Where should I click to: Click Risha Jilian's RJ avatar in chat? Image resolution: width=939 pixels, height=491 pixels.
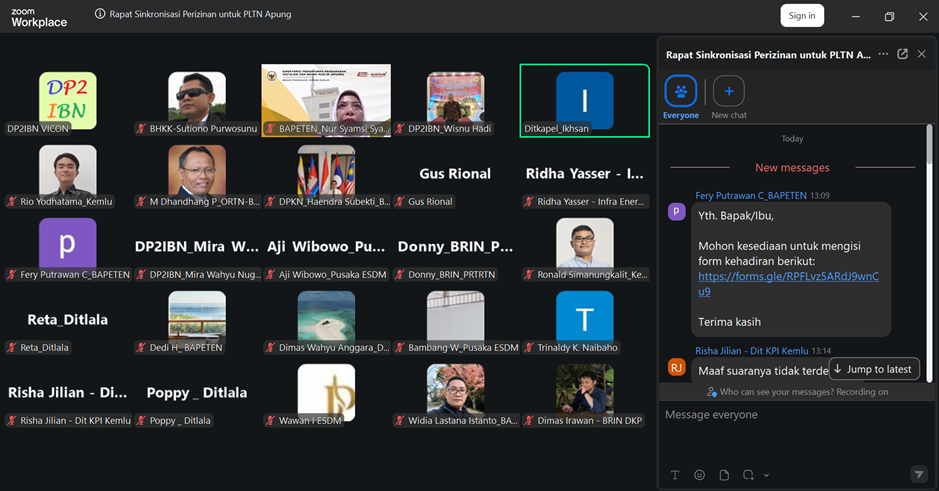pyautogui.click(x=677, y=367)
